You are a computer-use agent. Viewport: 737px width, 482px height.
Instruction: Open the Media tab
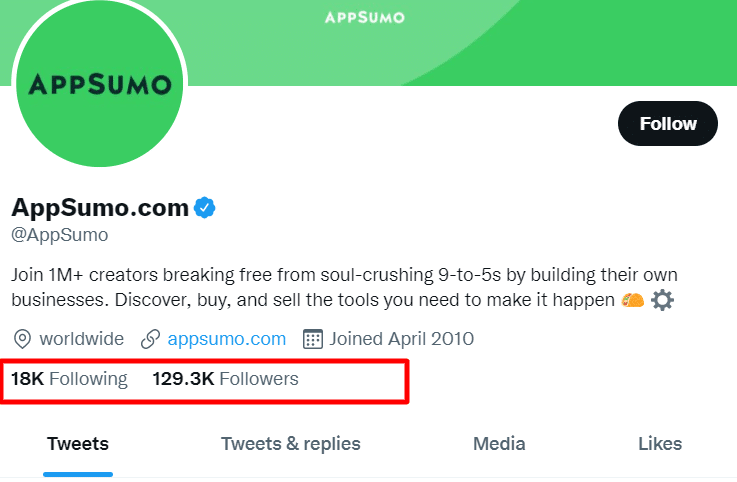(499, 444)
